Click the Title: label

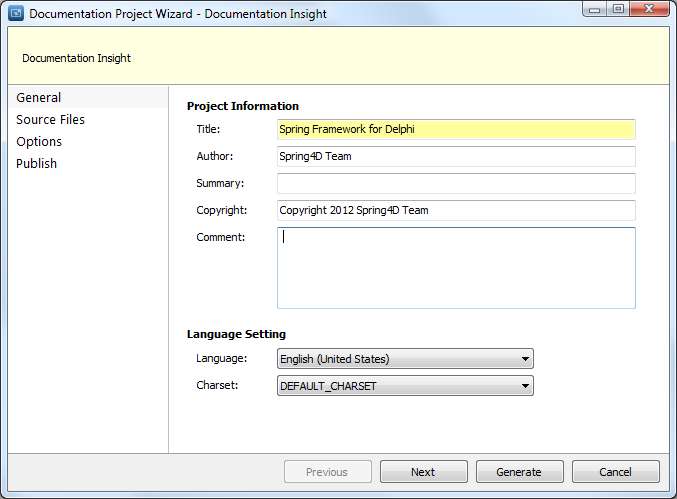pyautogui.click(x=208, y=129)
